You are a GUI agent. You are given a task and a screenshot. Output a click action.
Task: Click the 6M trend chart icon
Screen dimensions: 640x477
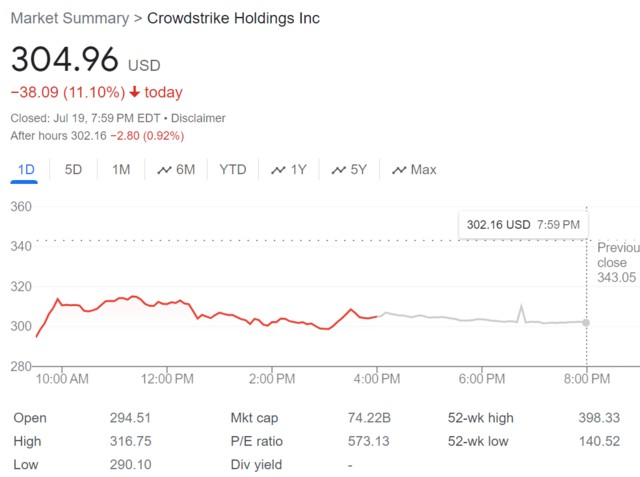(165, 171)
